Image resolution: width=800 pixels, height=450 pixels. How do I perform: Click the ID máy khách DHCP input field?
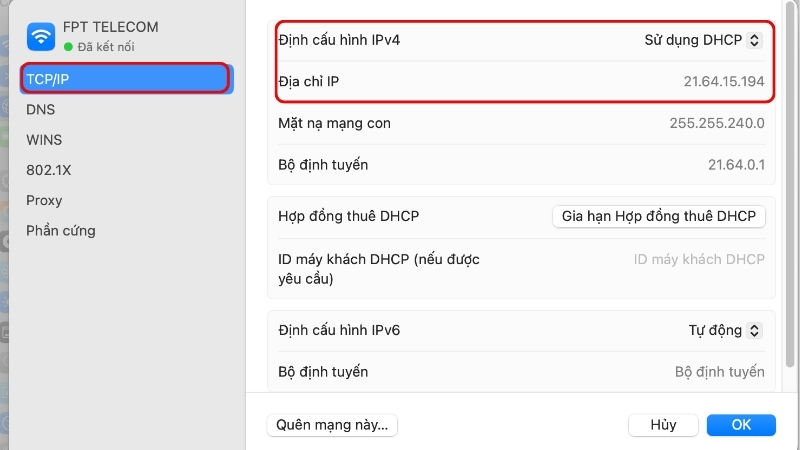point(699,259)
